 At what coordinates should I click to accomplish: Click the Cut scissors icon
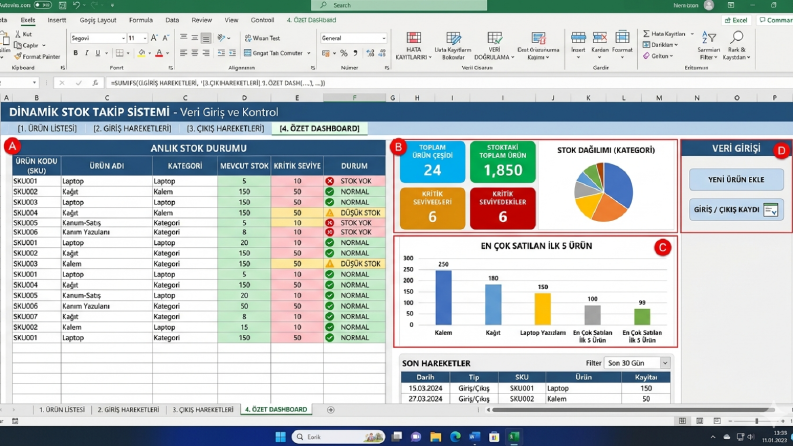[18, 34]
